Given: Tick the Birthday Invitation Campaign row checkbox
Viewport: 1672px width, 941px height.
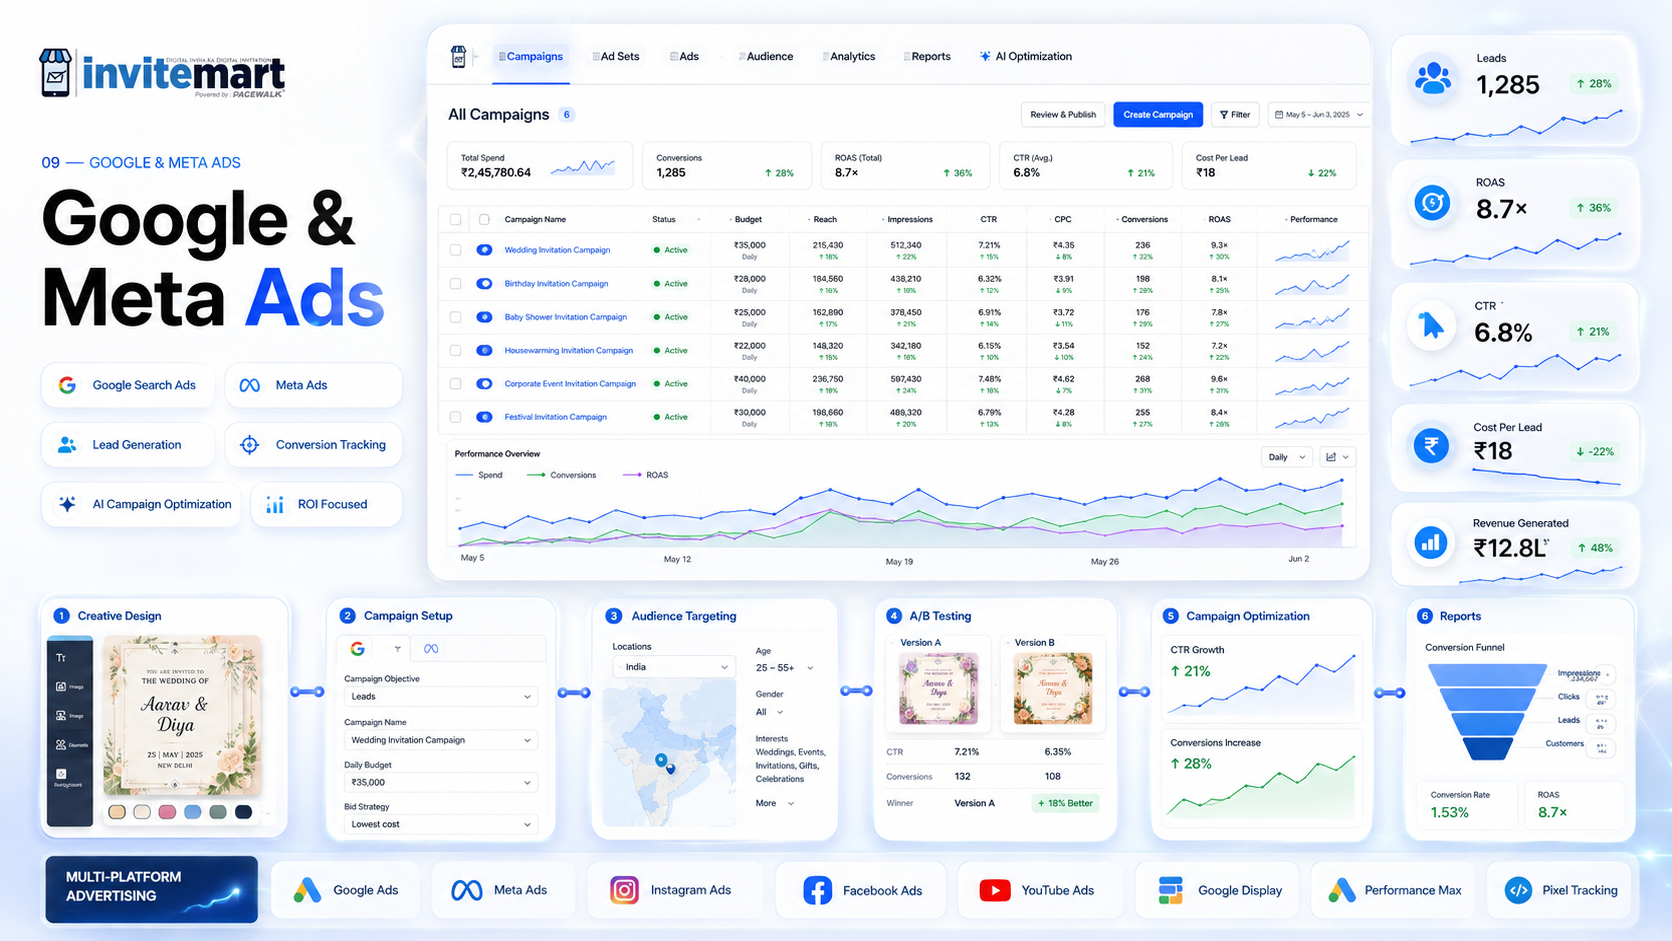Looking at the screenshot, I should click(456, 284).
